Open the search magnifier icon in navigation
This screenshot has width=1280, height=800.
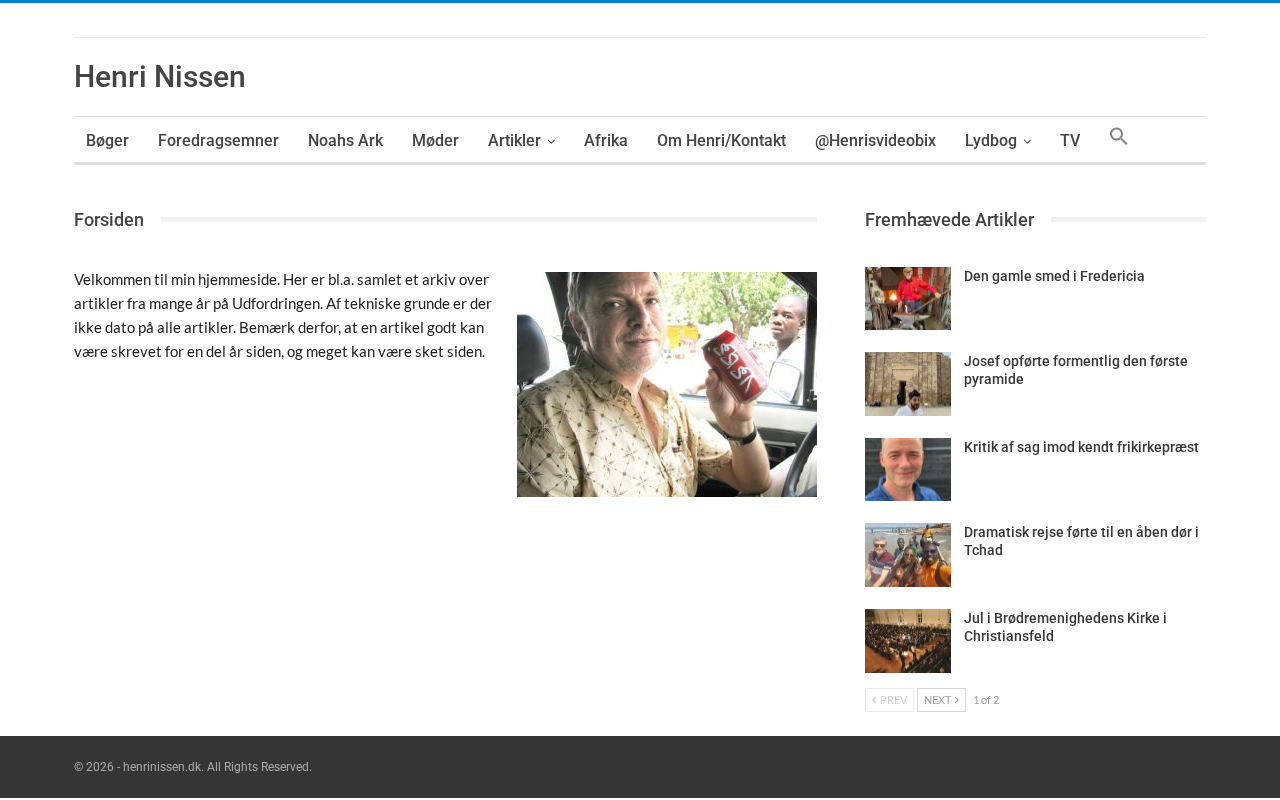[1118, 137]
